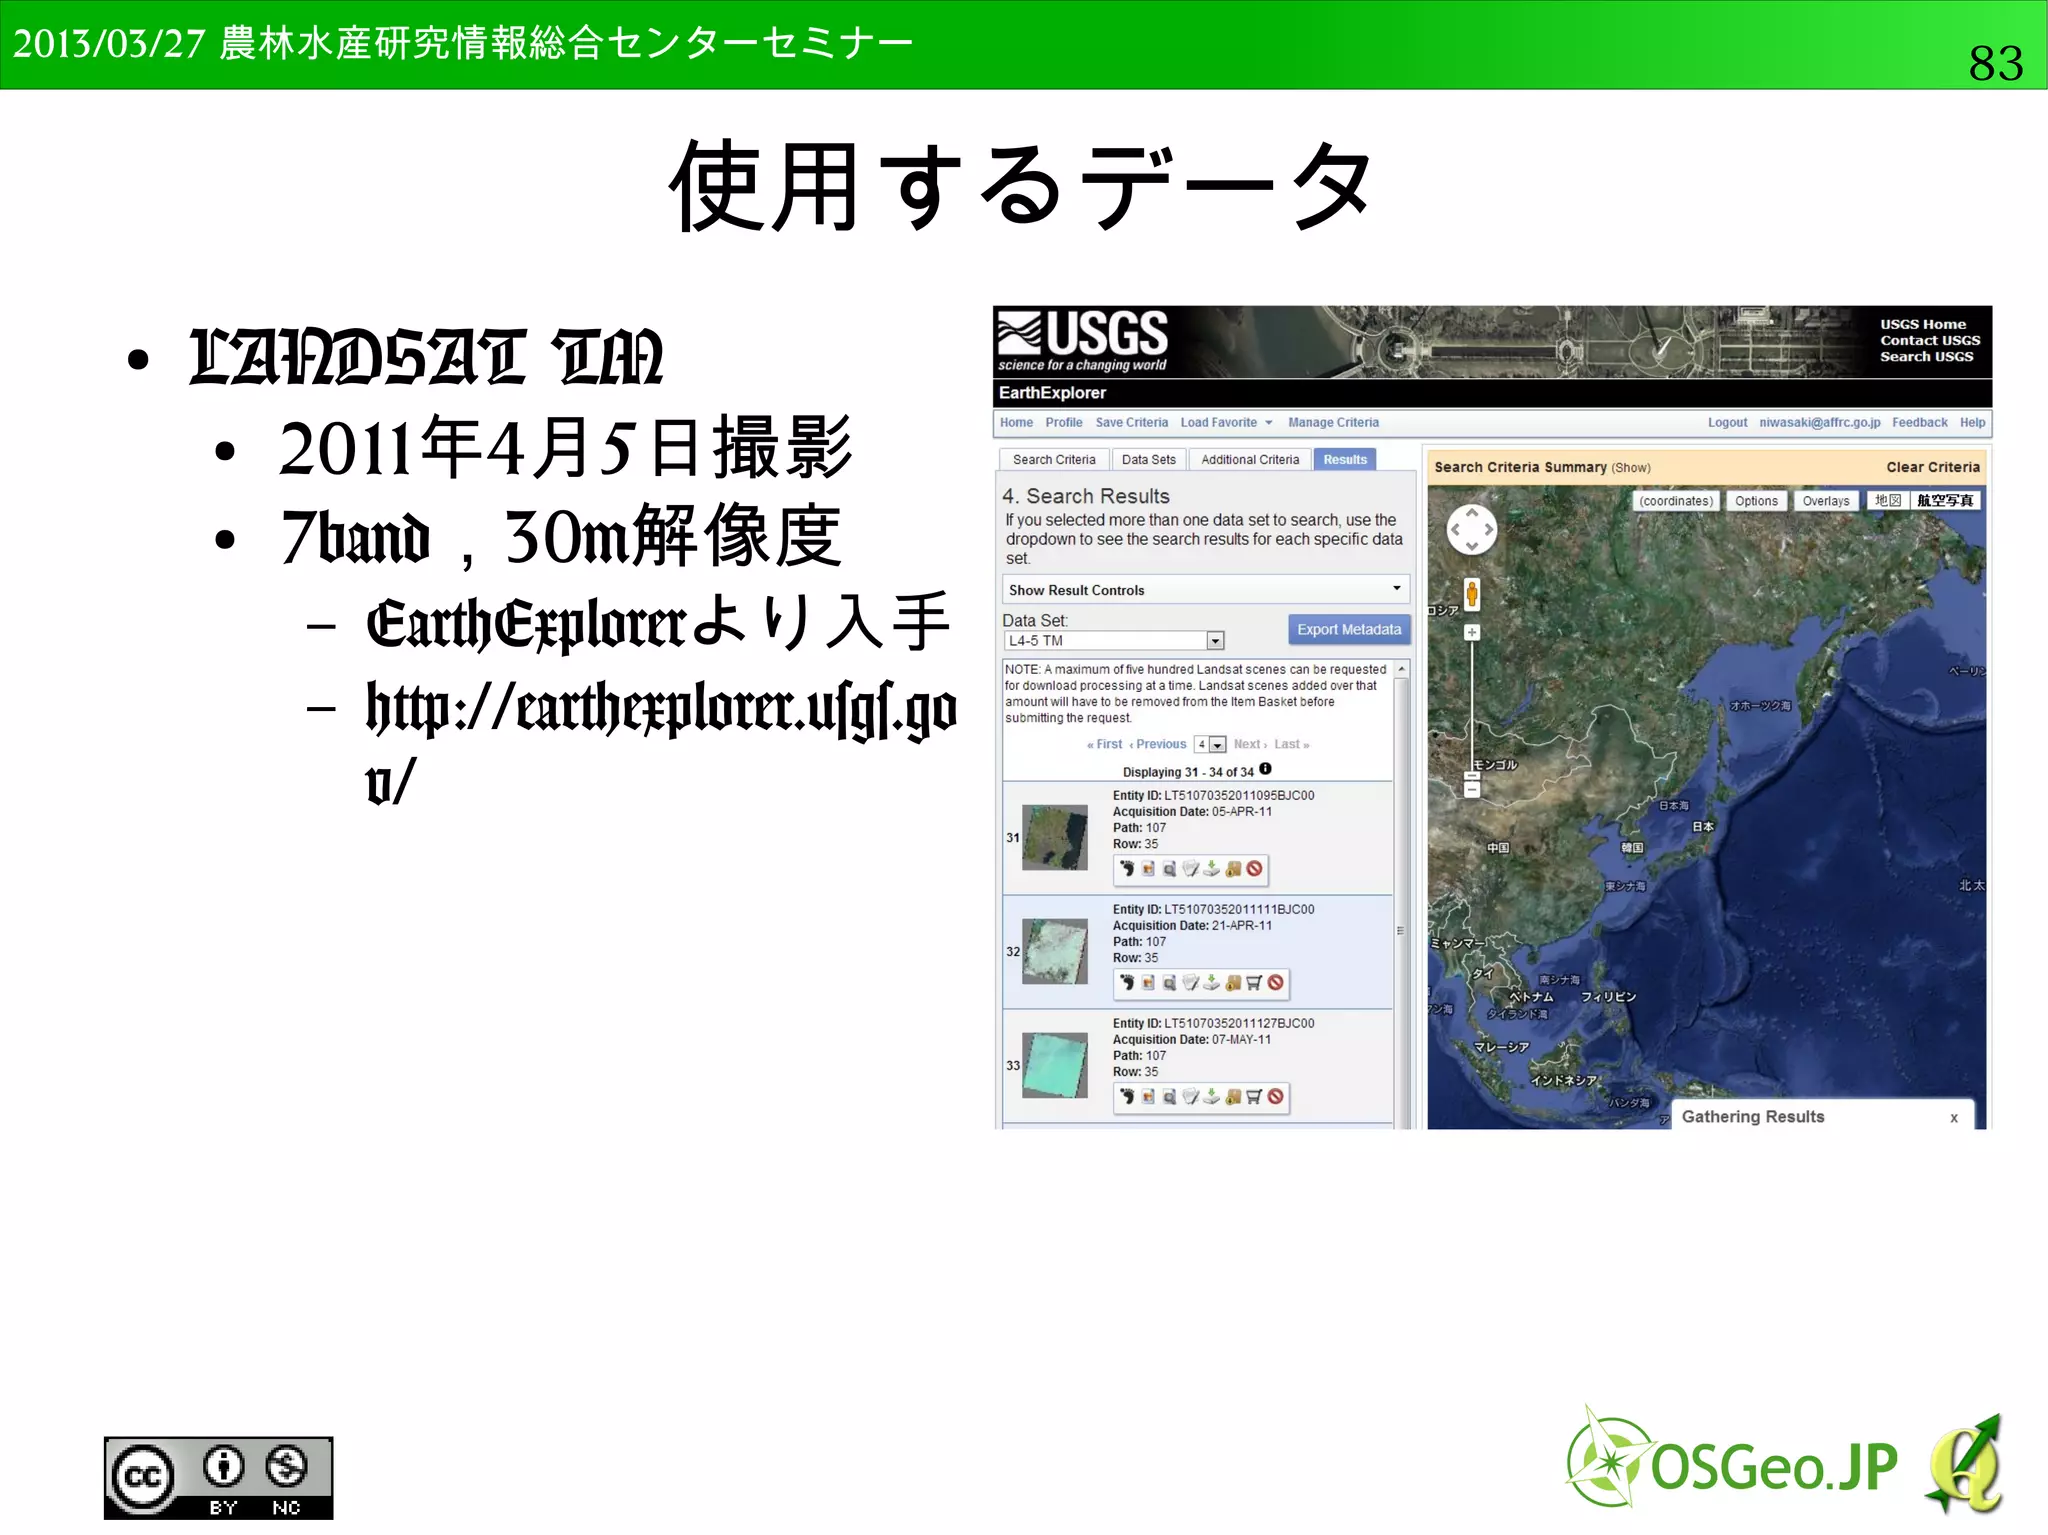
Task: Click the USGS Home link
Action: coord(1922,325)
